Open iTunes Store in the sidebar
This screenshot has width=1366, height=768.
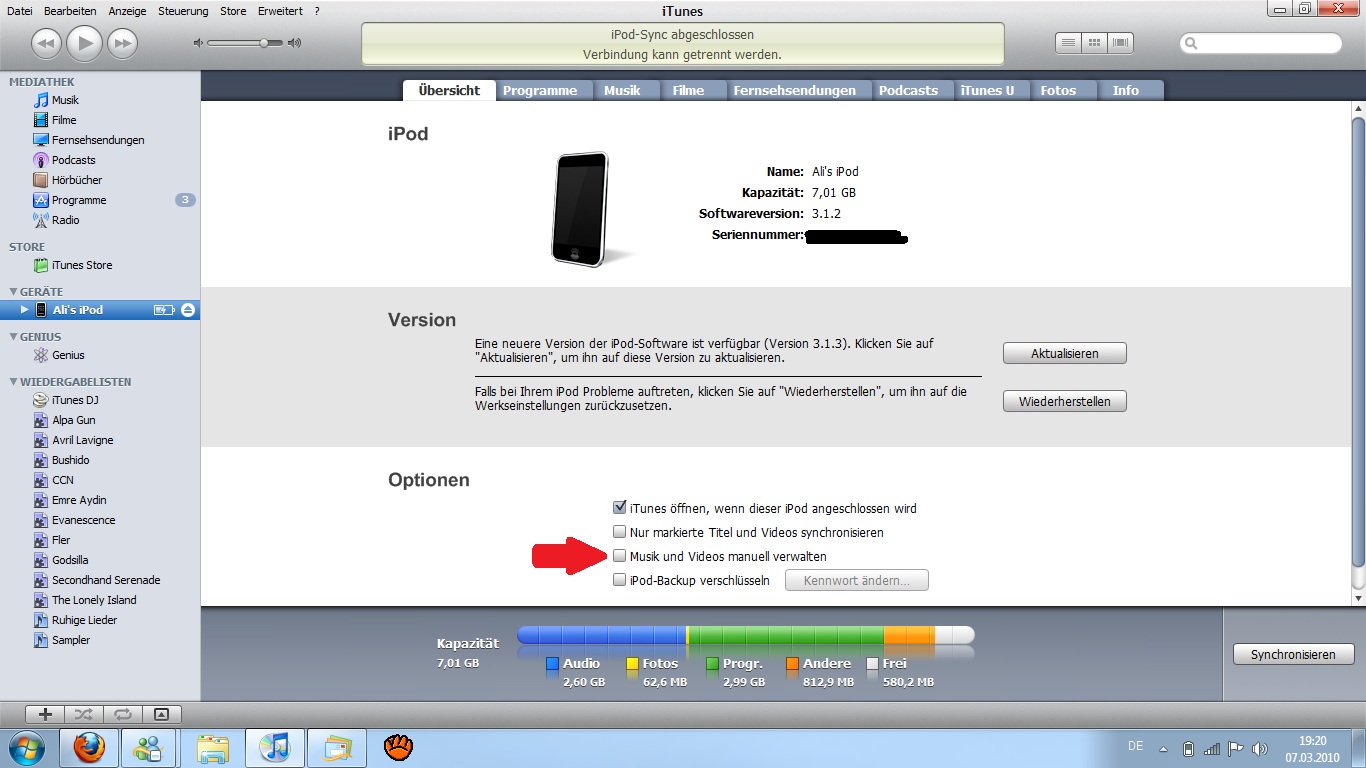pyautogui.click(x=72, y=265)
